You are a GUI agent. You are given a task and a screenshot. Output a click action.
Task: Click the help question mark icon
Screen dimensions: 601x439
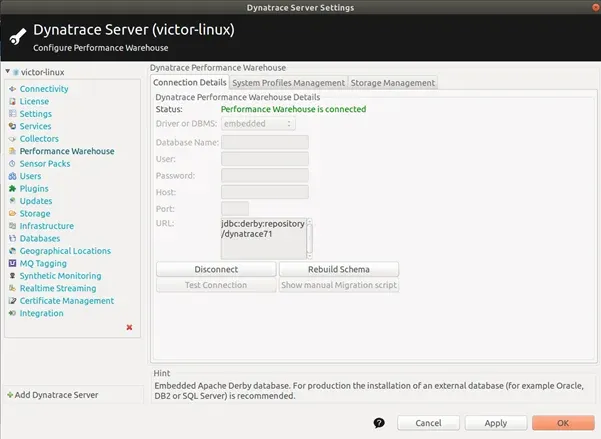(379, 423)
